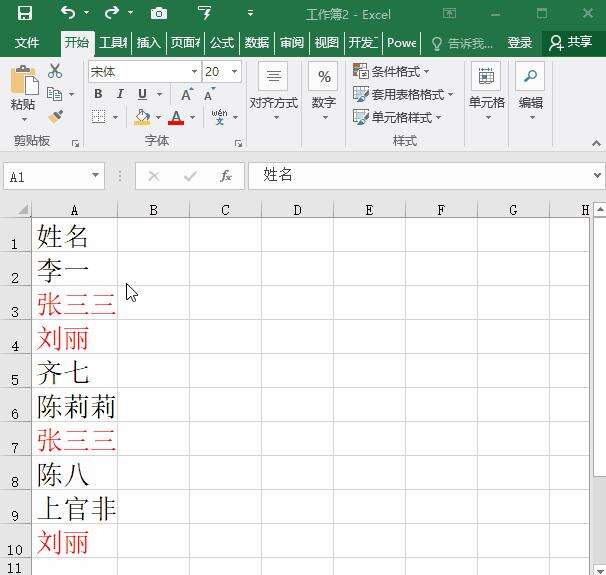
Task: Open the 条件格式 conditional formatting menu
Action: [391, 71]
